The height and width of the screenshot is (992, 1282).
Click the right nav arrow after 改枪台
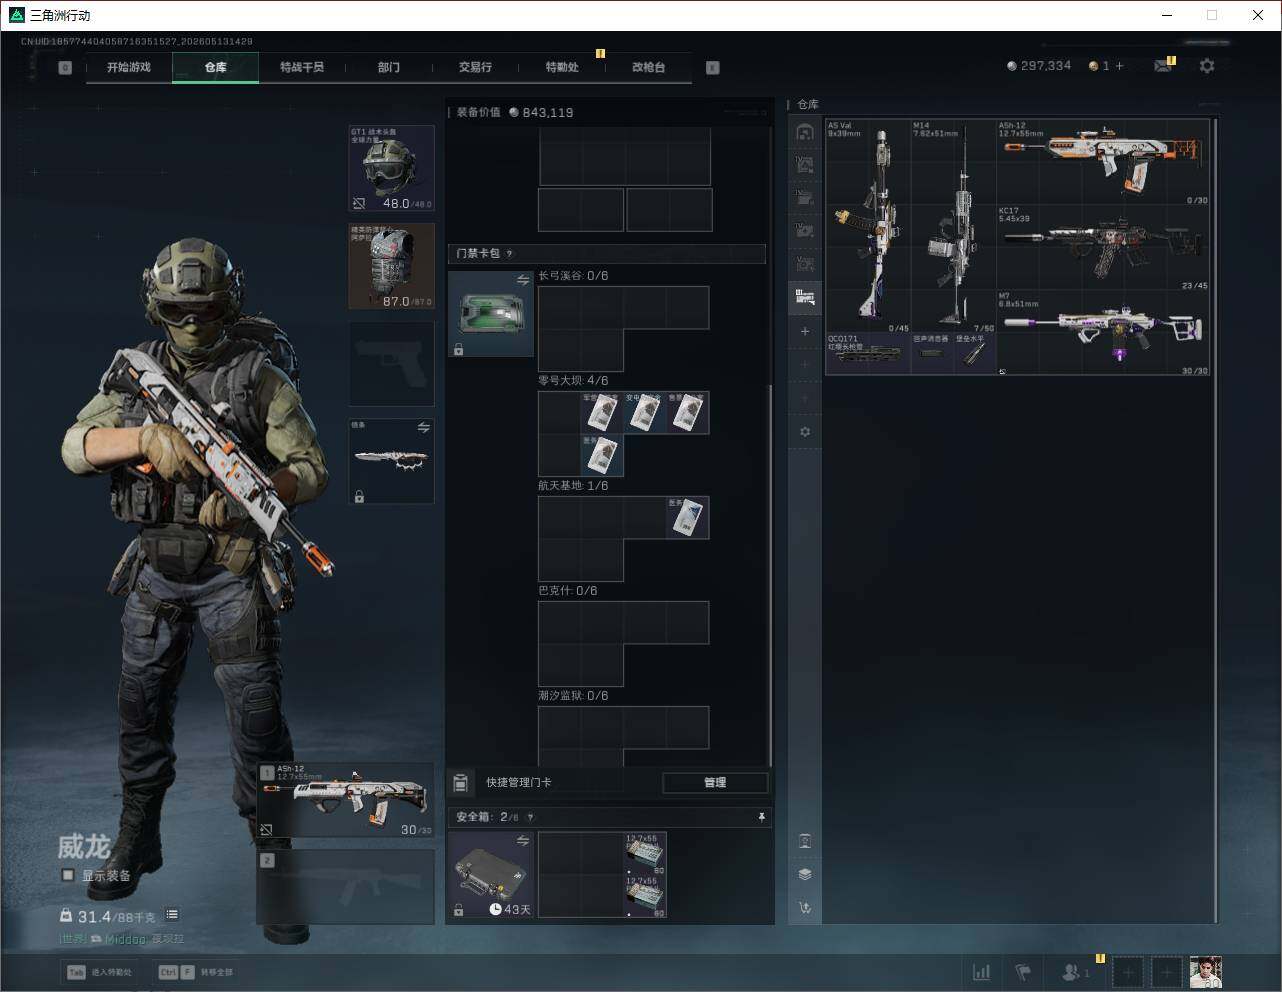point(713,68)
